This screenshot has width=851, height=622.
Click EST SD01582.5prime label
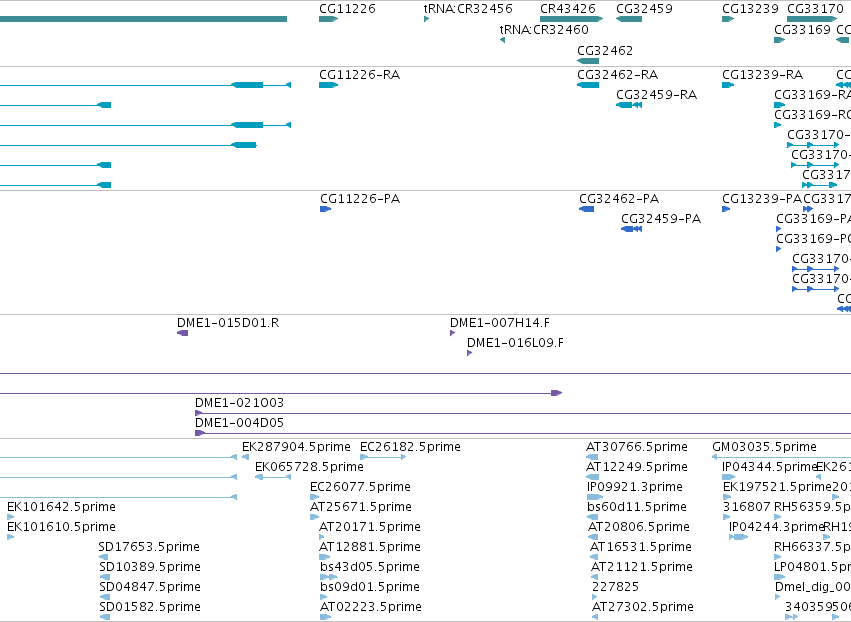(x=150, y=607)
